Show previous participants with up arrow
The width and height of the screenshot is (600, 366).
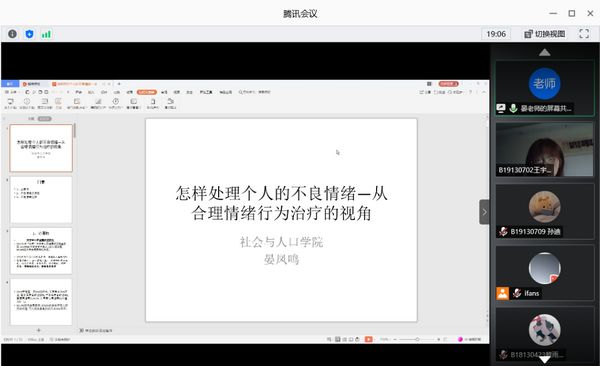[545, 52]
